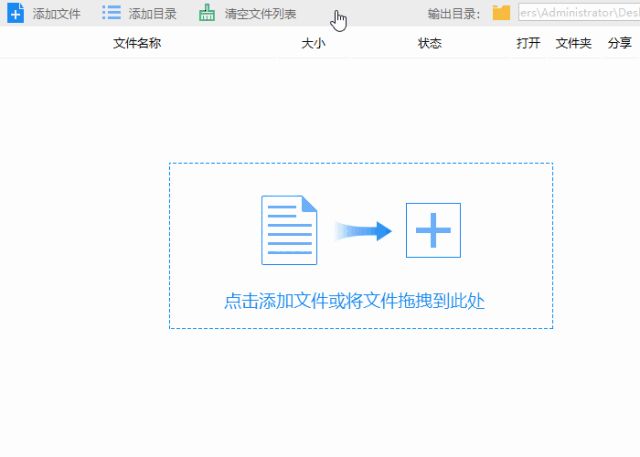The height and width of the screenshot is (457, 640).
Task: Click 清空文件列表 to clear files
Action: pyautogui.click(x=260, y=14)
